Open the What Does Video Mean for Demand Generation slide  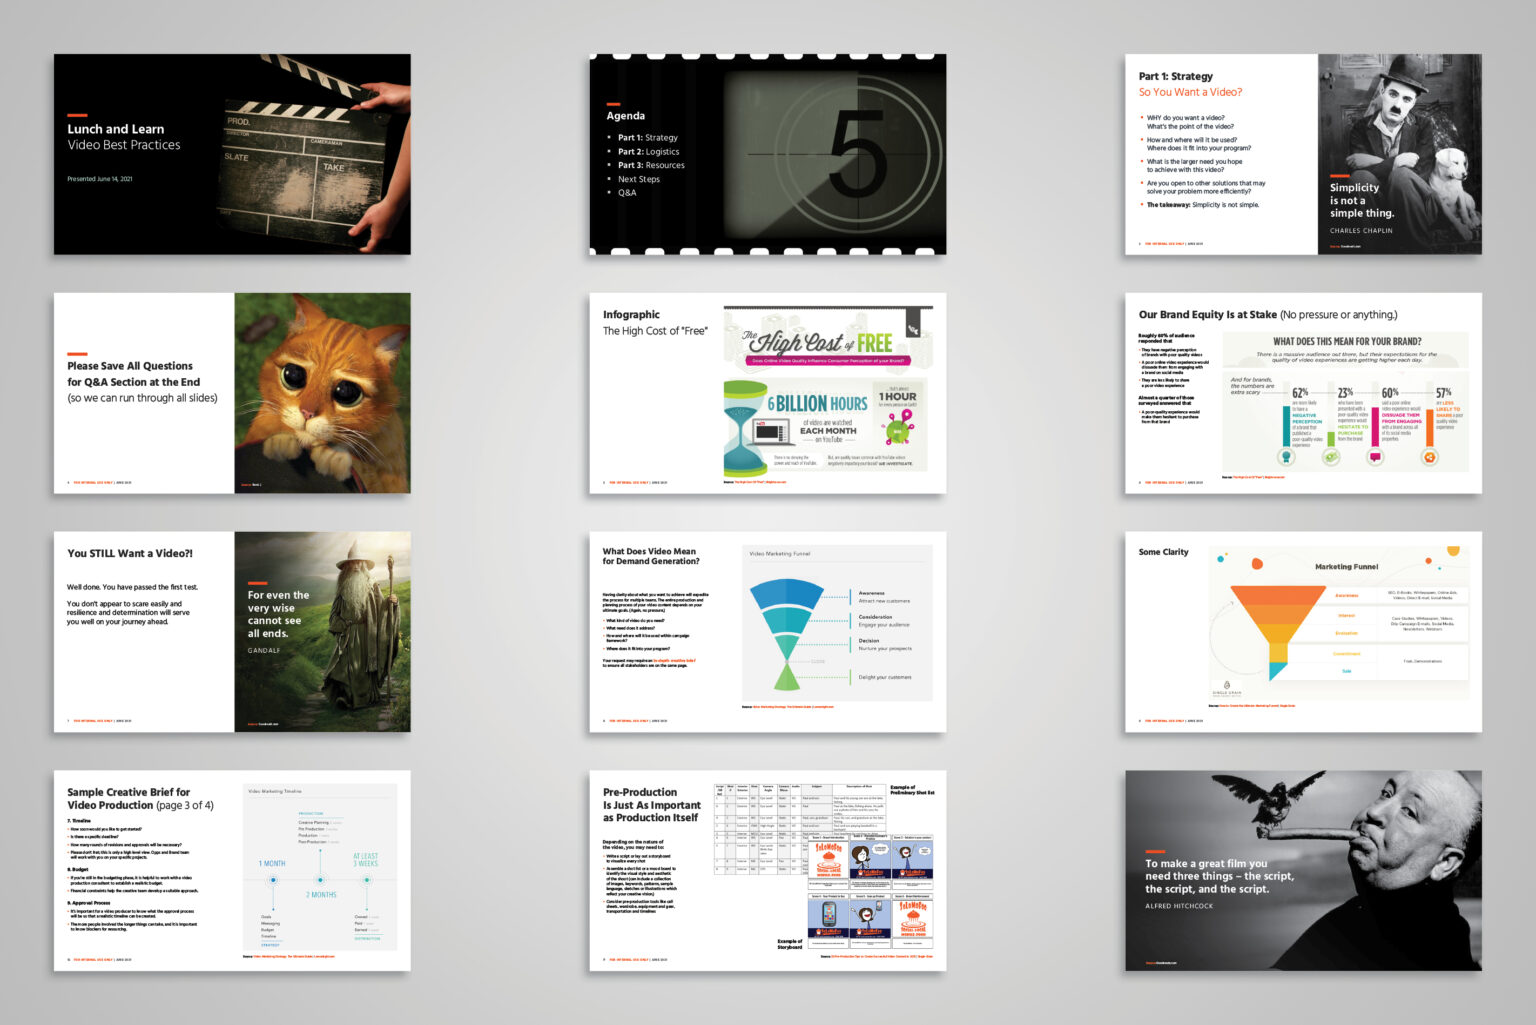[x=768, y=631]
